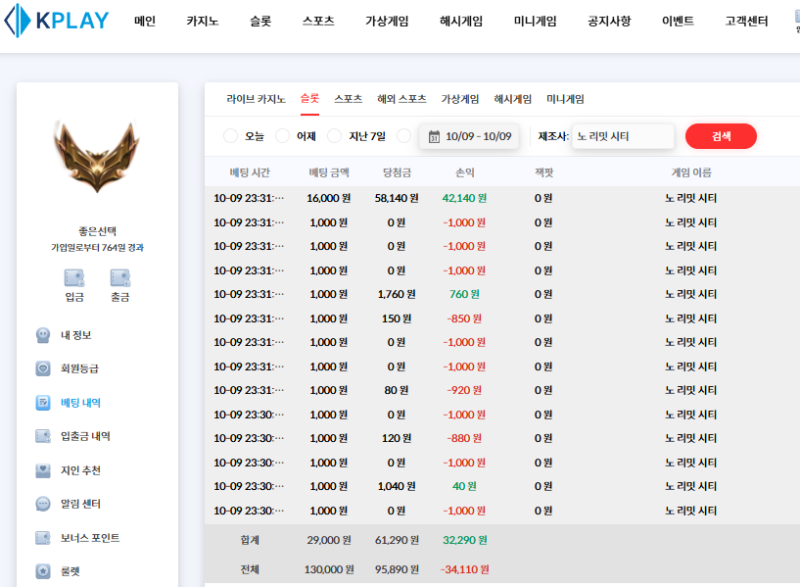This screenshot has height=587, width=800.
Task: Click the gold rank emblem avatar
Action: [x=97, y=158]
